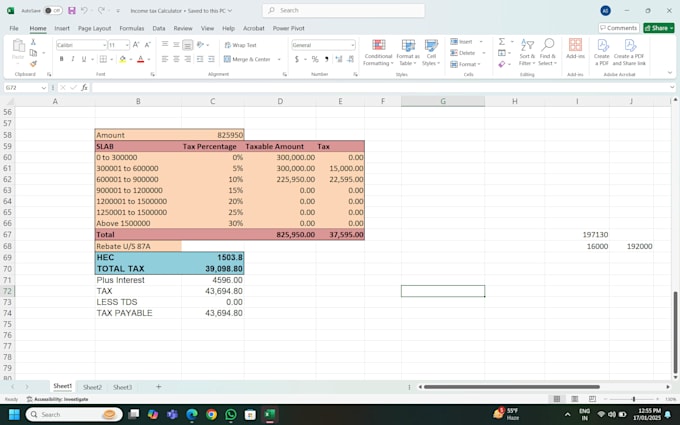This screenshot has height=425, width=680.
Task: Click the AutoSum sigma icon
Action: coord(502,42)
